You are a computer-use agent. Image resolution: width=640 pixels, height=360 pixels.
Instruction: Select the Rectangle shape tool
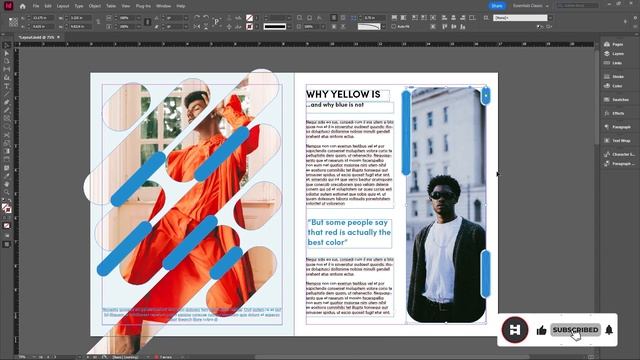(7, 127)
